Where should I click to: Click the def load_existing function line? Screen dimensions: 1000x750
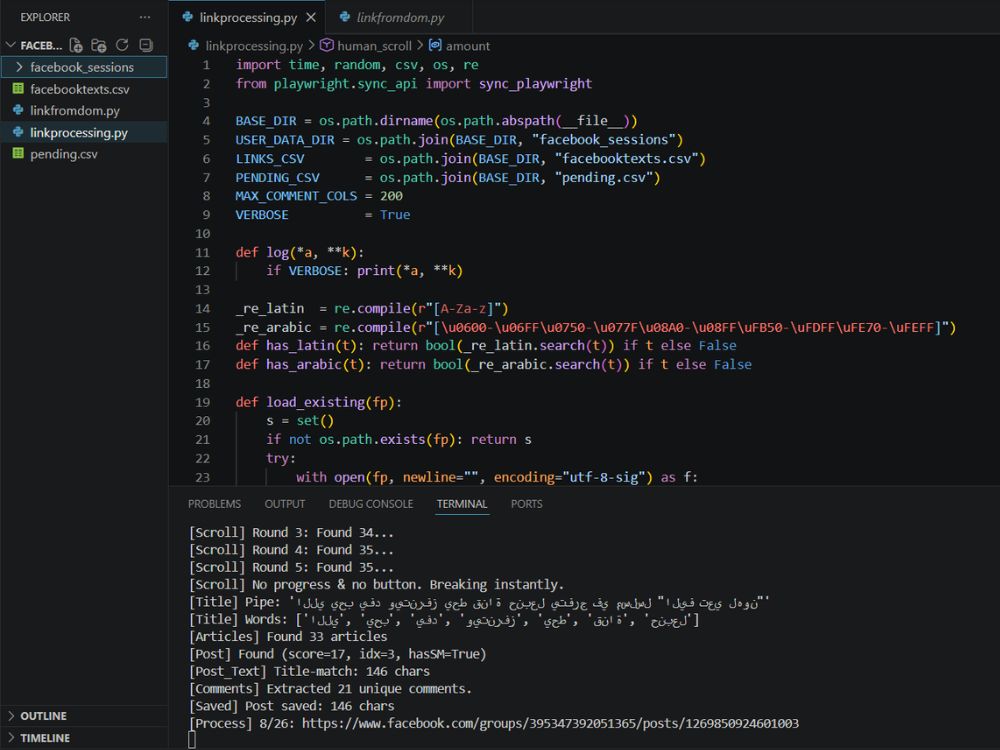click(318, 402)
